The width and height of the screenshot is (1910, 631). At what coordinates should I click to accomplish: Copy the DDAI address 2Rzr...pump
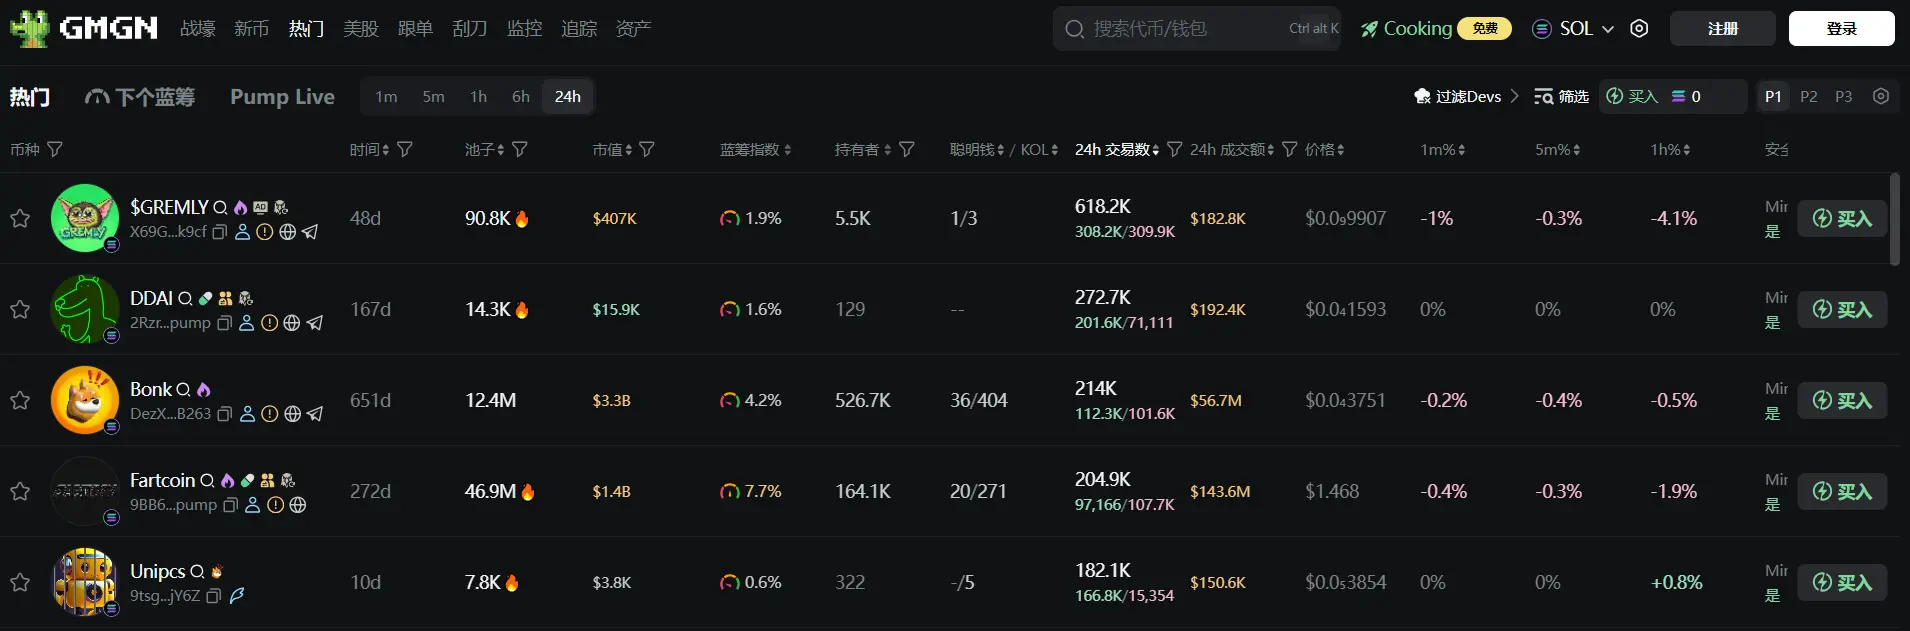(225, 323)
